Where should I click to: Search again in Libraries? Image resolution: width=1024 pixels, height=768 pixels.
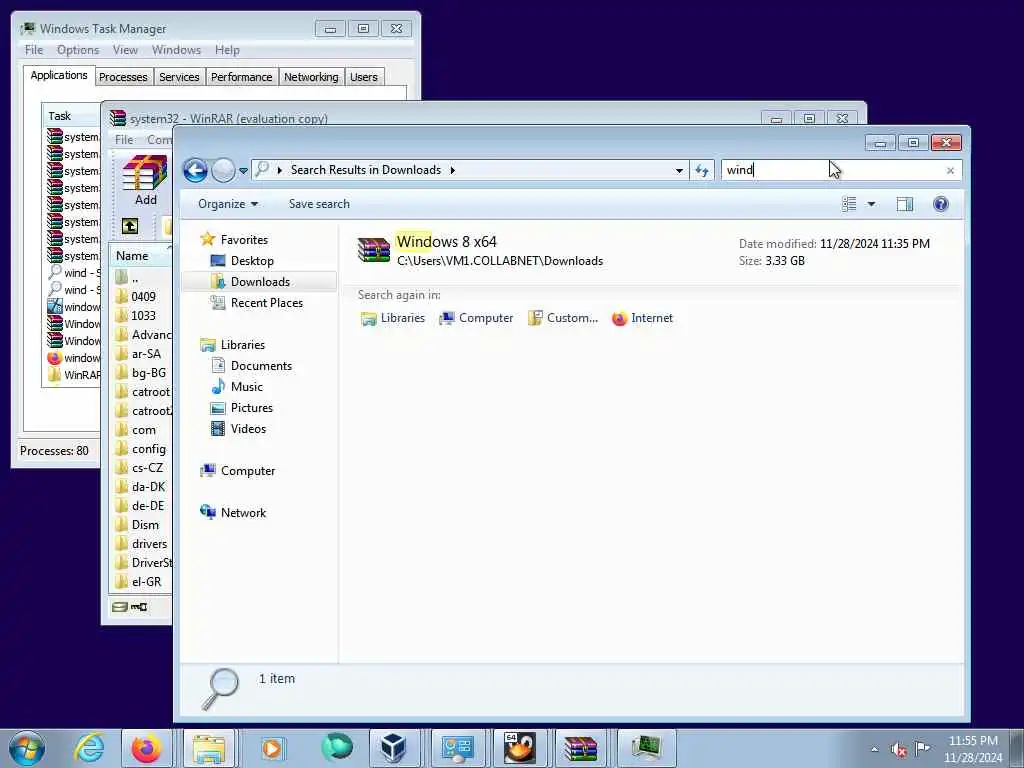coord(393,318)
